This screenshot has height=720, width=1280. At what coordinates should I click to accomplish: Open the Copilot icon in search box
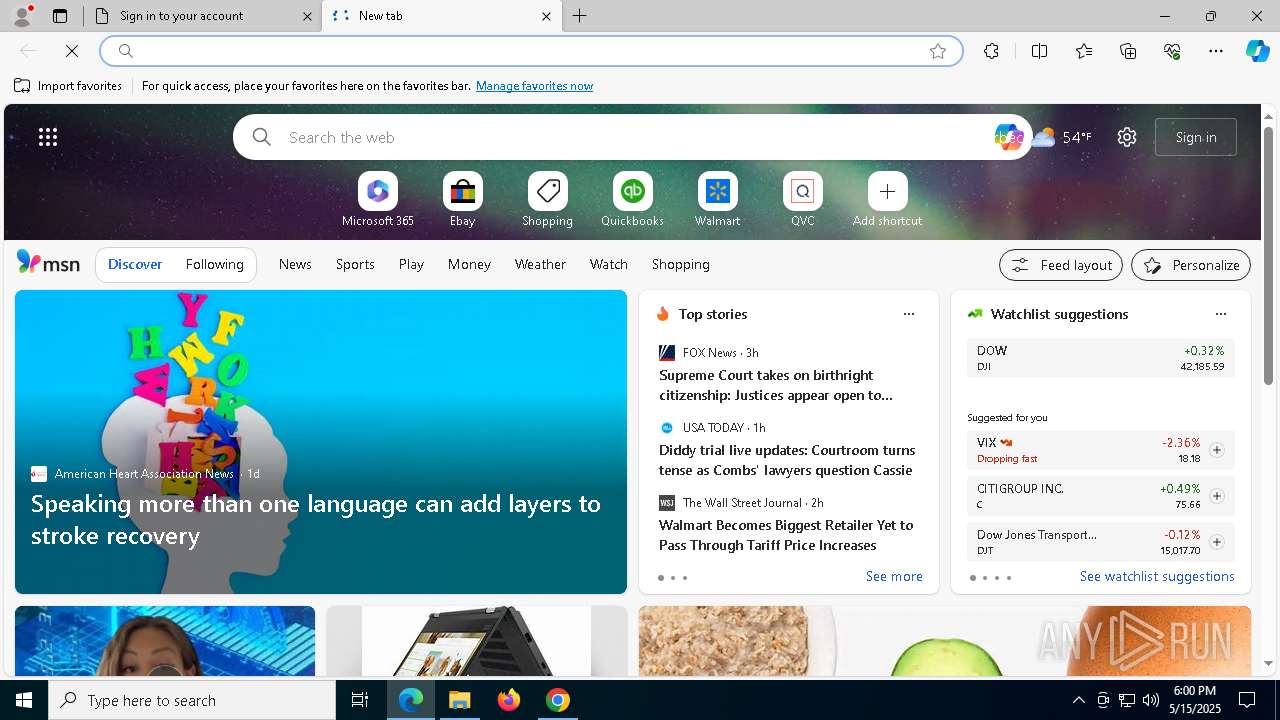tap(1008, 137)
